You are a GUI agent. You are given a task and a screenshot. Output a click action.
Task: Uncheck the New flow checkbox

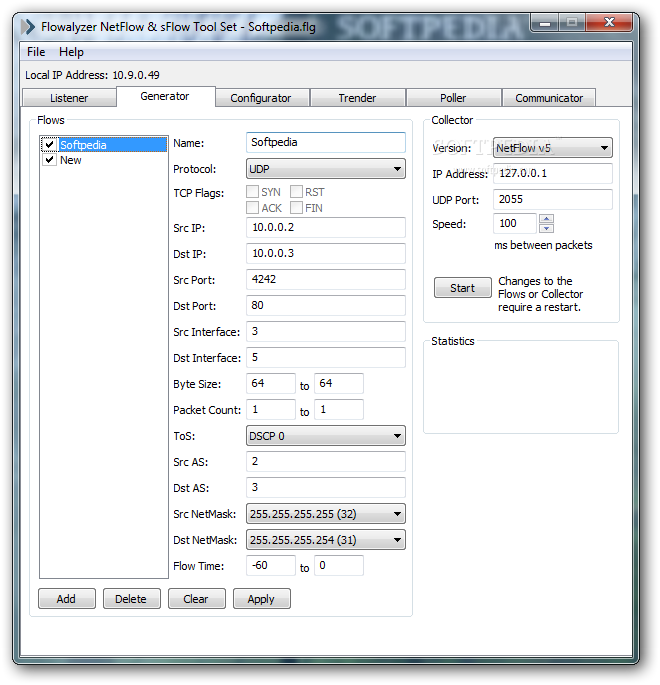pyautogui.click(x=49, y=159)
